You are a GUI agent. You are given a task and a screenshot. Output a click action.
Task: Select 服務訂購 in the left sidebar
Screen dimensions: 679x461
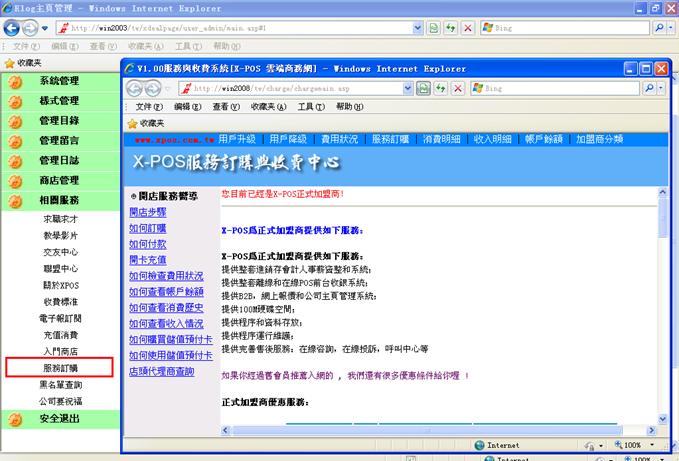(60, 368)
